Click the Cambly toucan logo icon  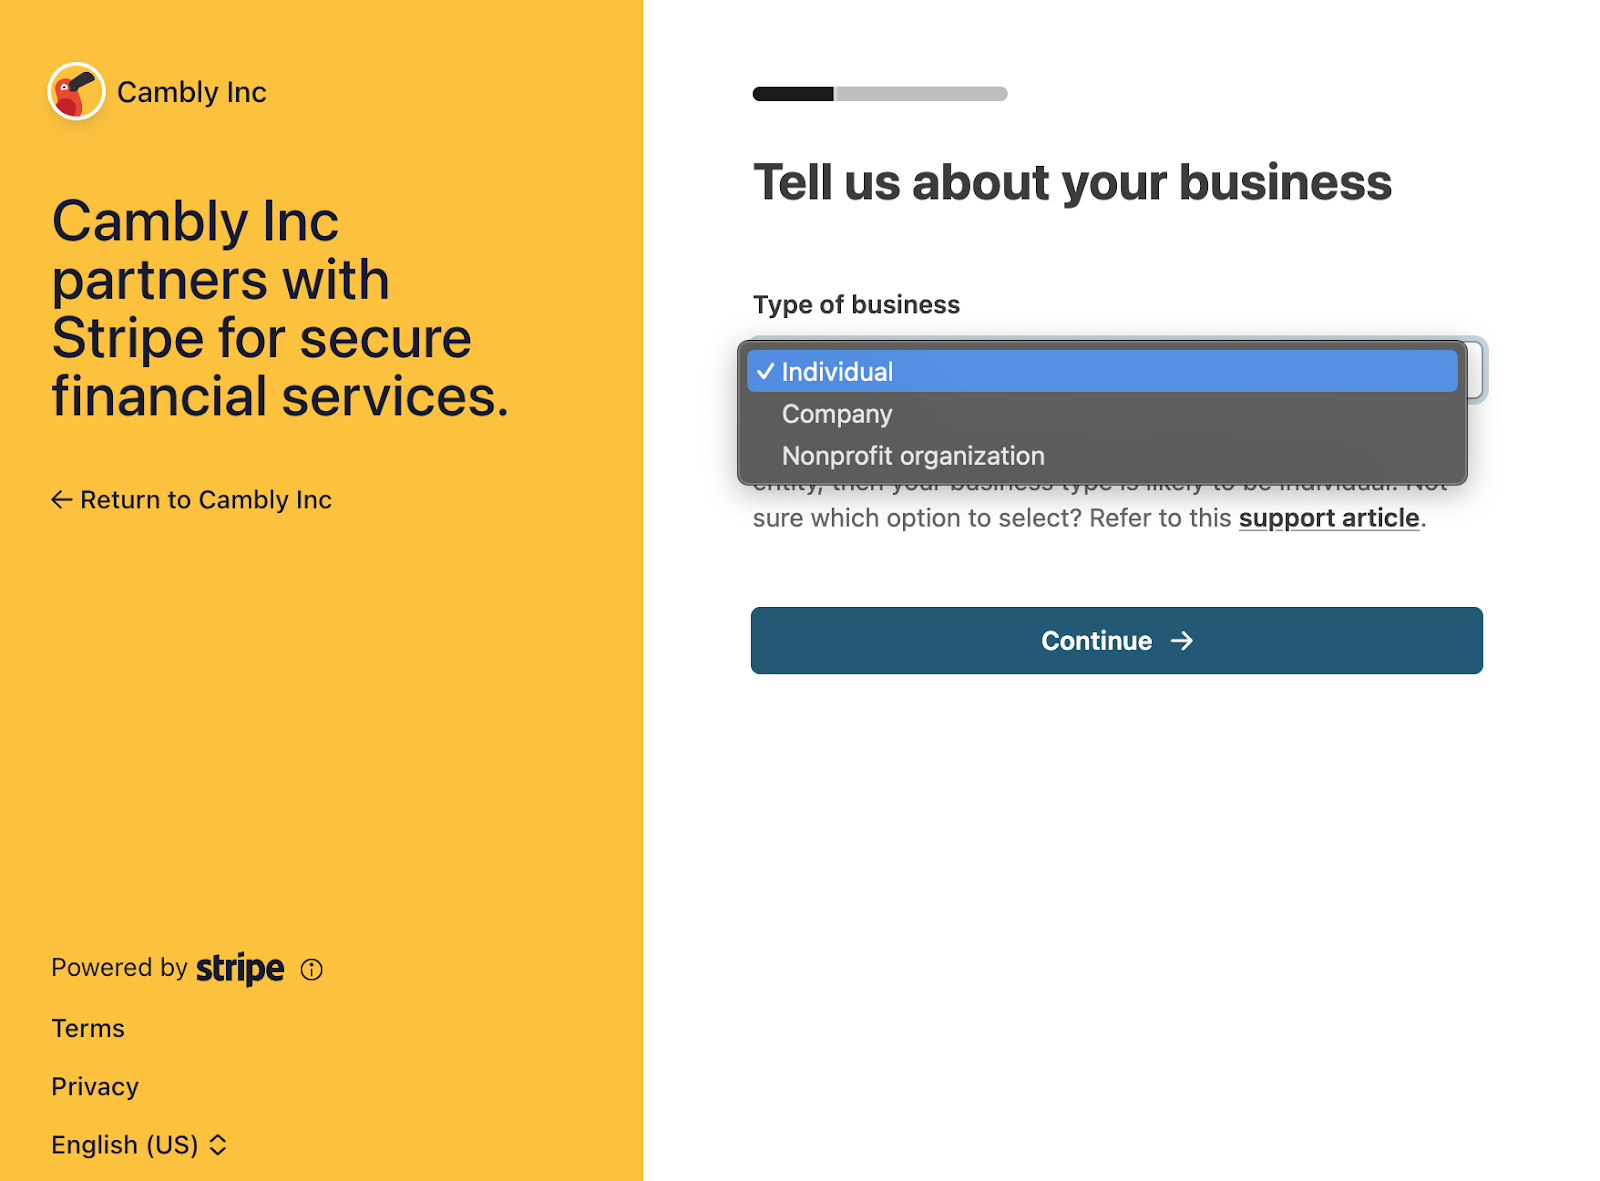point(76,91)
